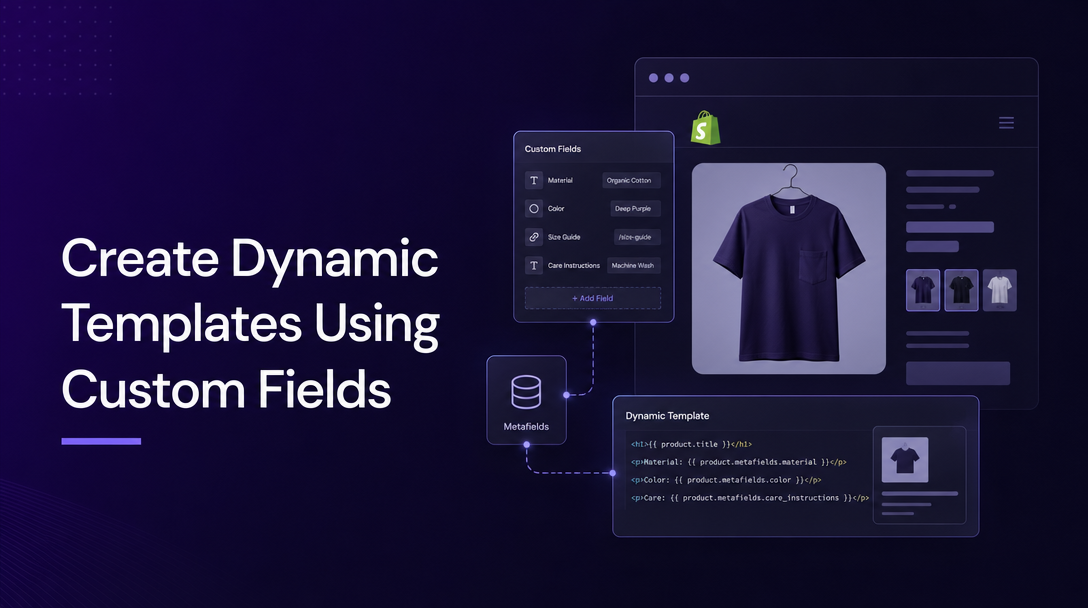Select the purple t-shirt variant thumbnail
This screenshot has height=608, width=1088.
pyautogui.click(x=923, y=290)
